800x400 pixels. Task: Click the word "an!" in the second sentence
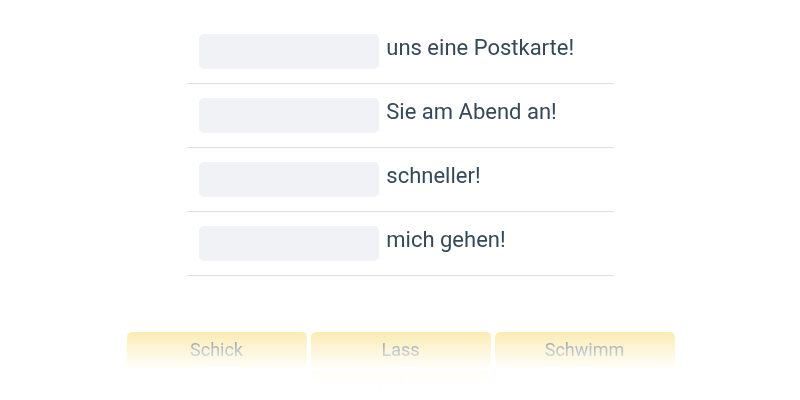click(x=541, y=112)
